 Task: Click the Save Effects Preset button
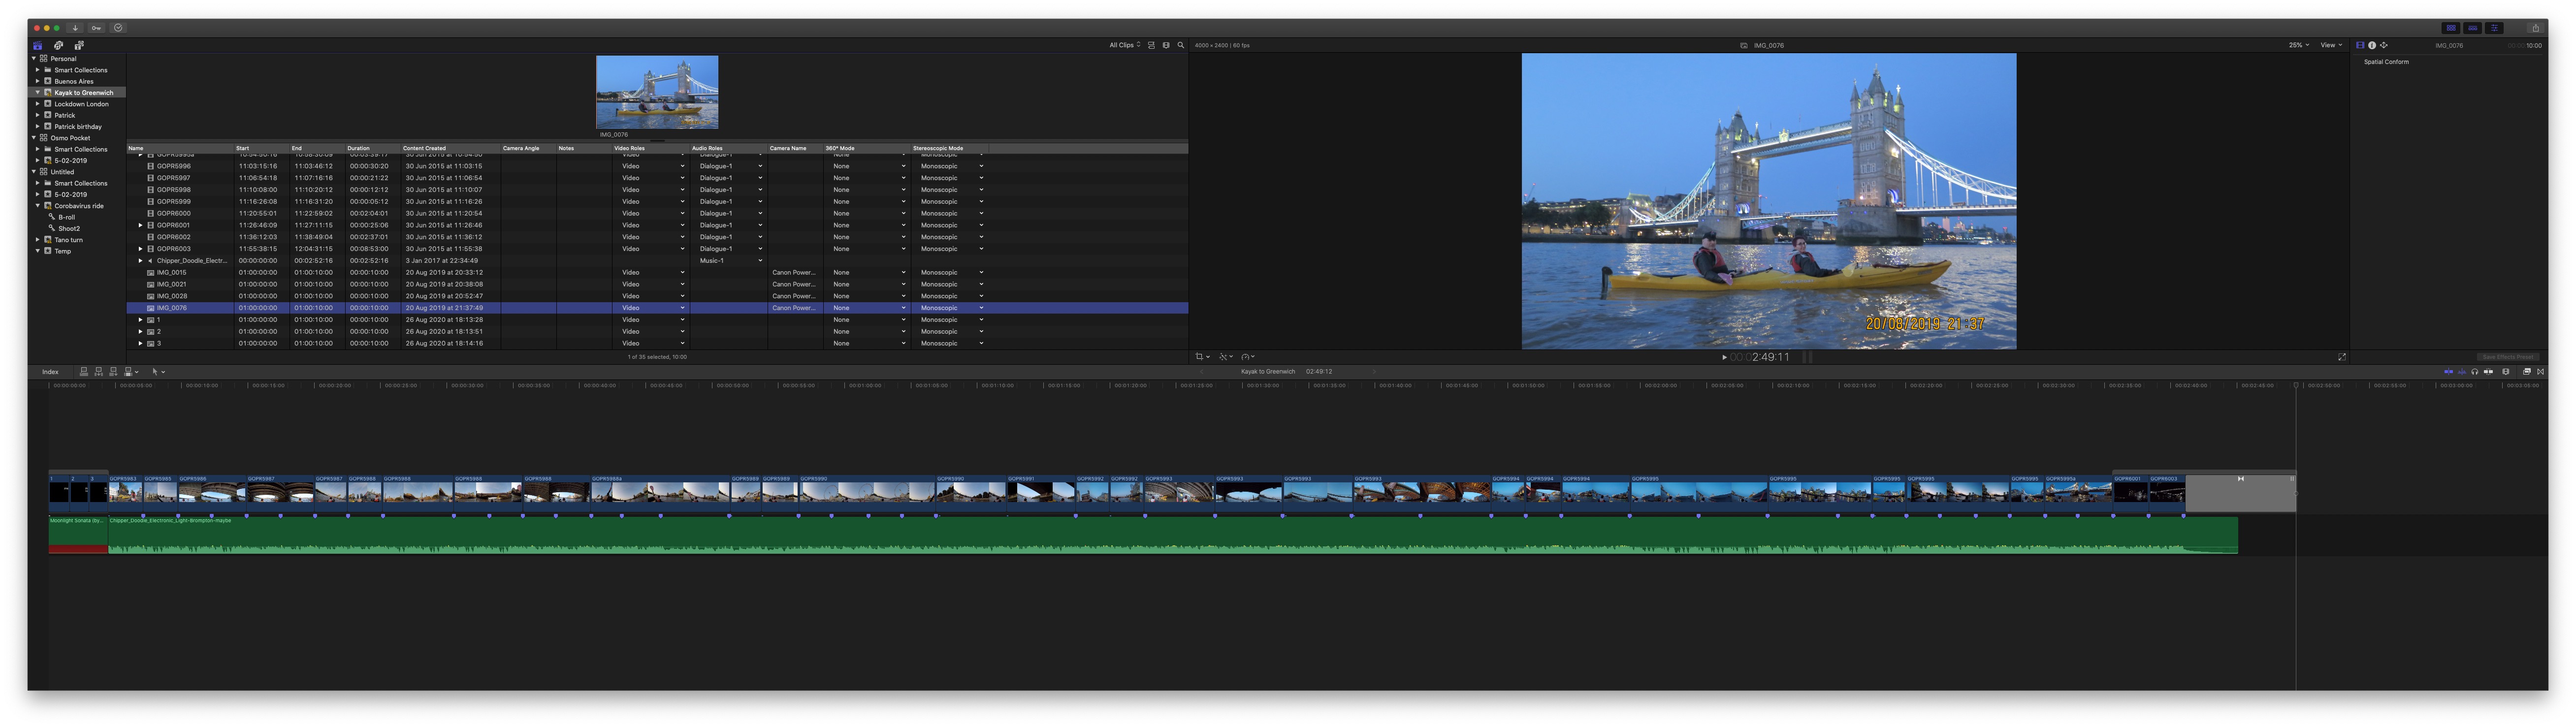click(2507, 357)
